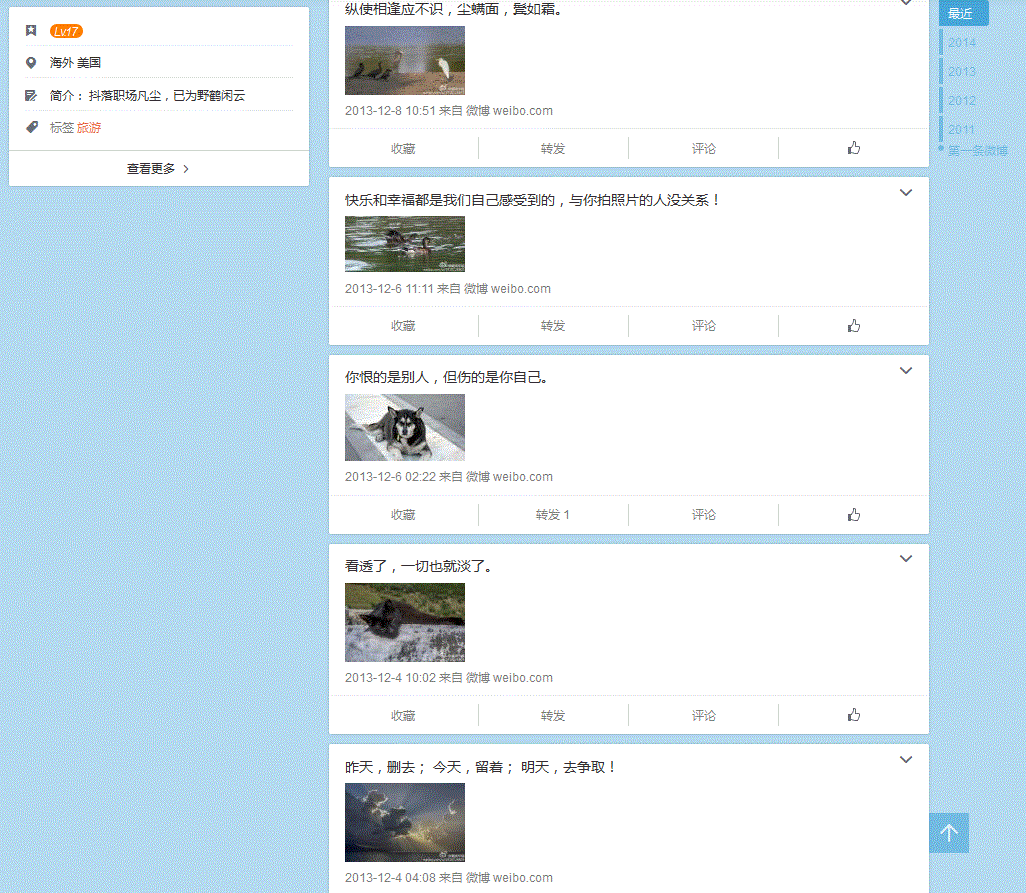Open the chevron menu on 看透了 post
The image size is (1026, 893).
(906, 559)
